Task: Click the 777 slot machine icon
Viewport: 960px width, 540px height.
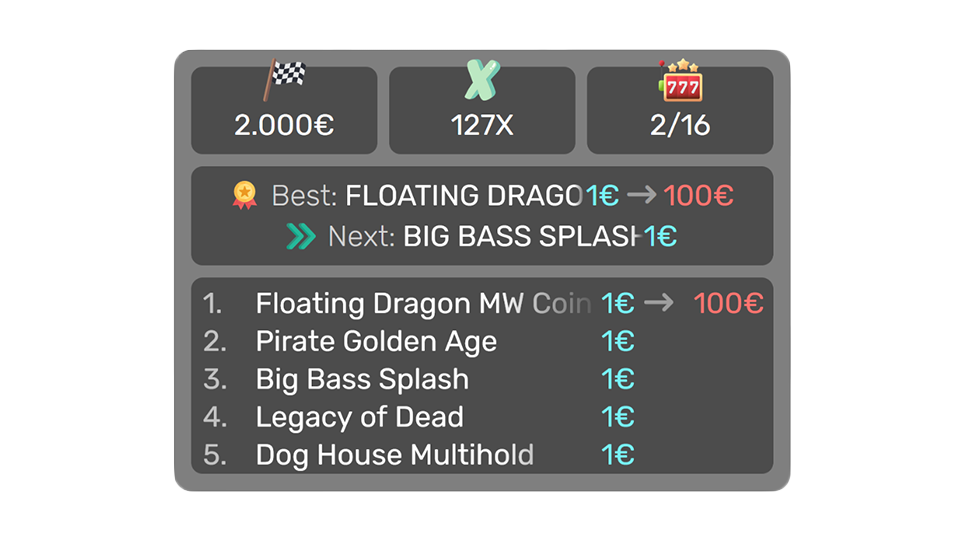Action: [x=680, y=80]
